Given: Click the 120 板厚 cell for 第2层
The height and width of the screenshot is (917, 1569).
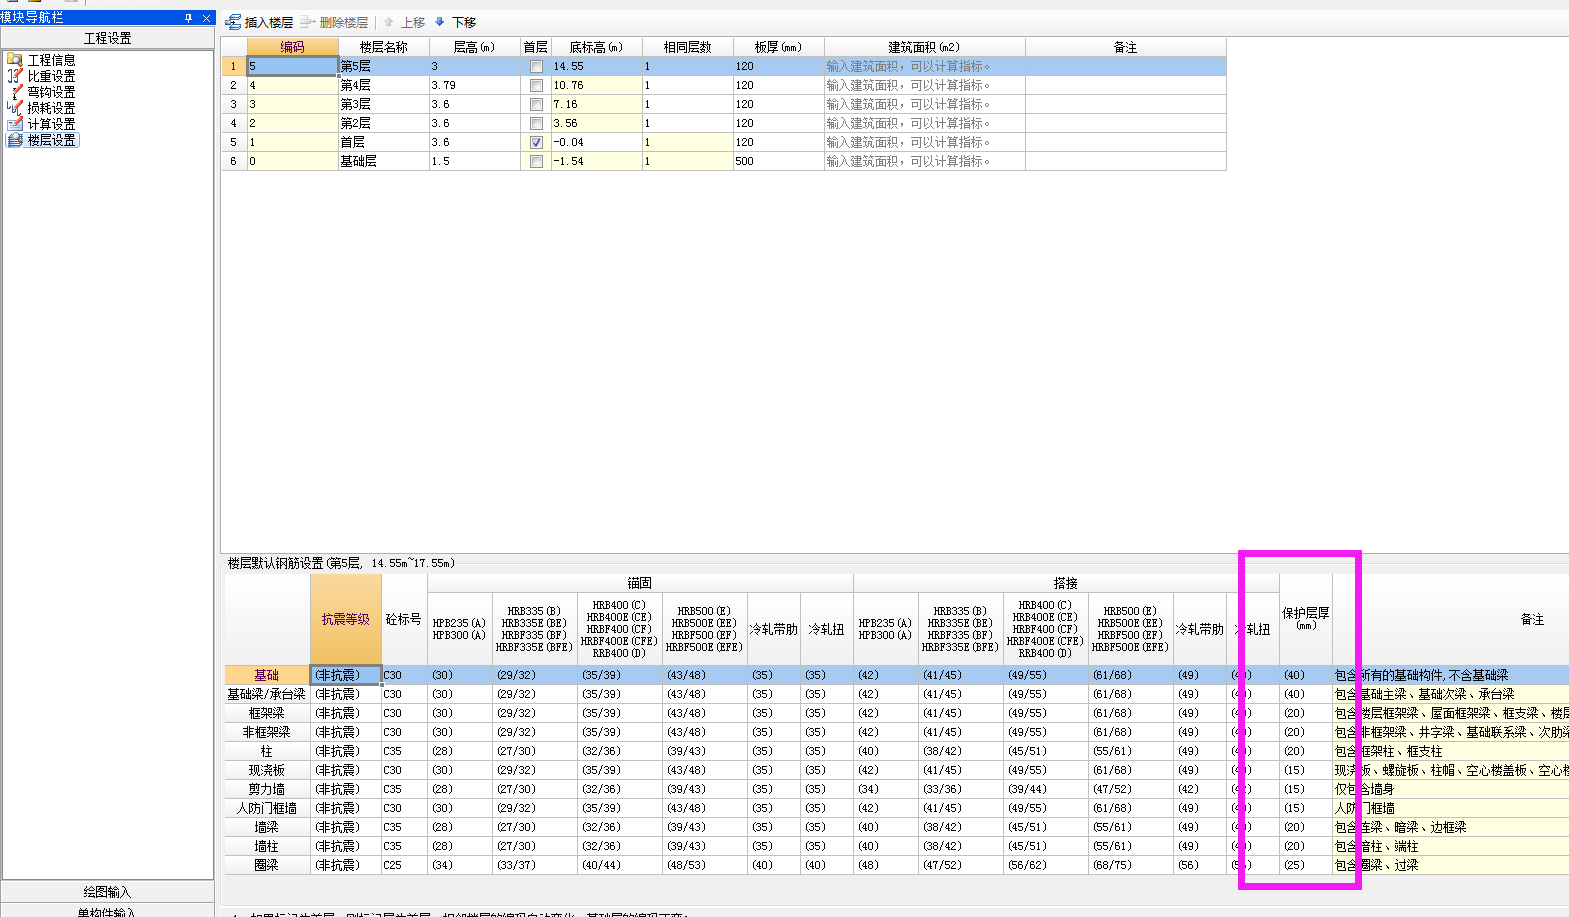Looking at the screenshot, I should click(779, 123).
